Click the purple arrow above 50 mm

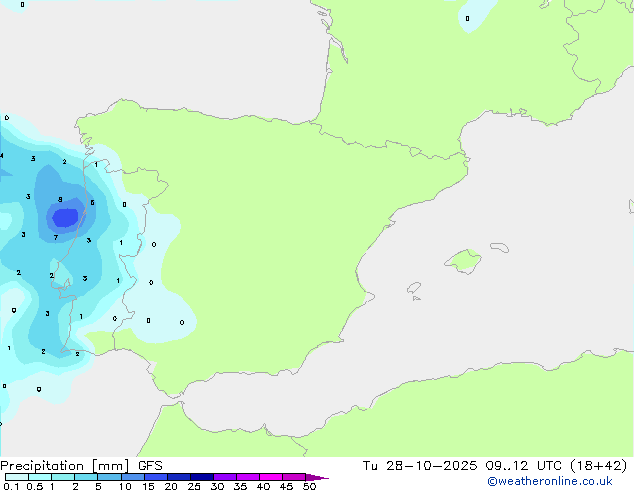[x=317, y=477]
